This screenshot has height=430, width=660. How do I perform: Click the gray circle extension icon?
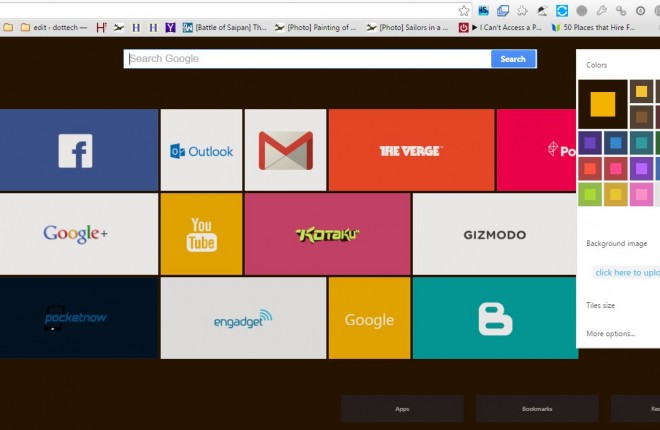pos(582,11)
